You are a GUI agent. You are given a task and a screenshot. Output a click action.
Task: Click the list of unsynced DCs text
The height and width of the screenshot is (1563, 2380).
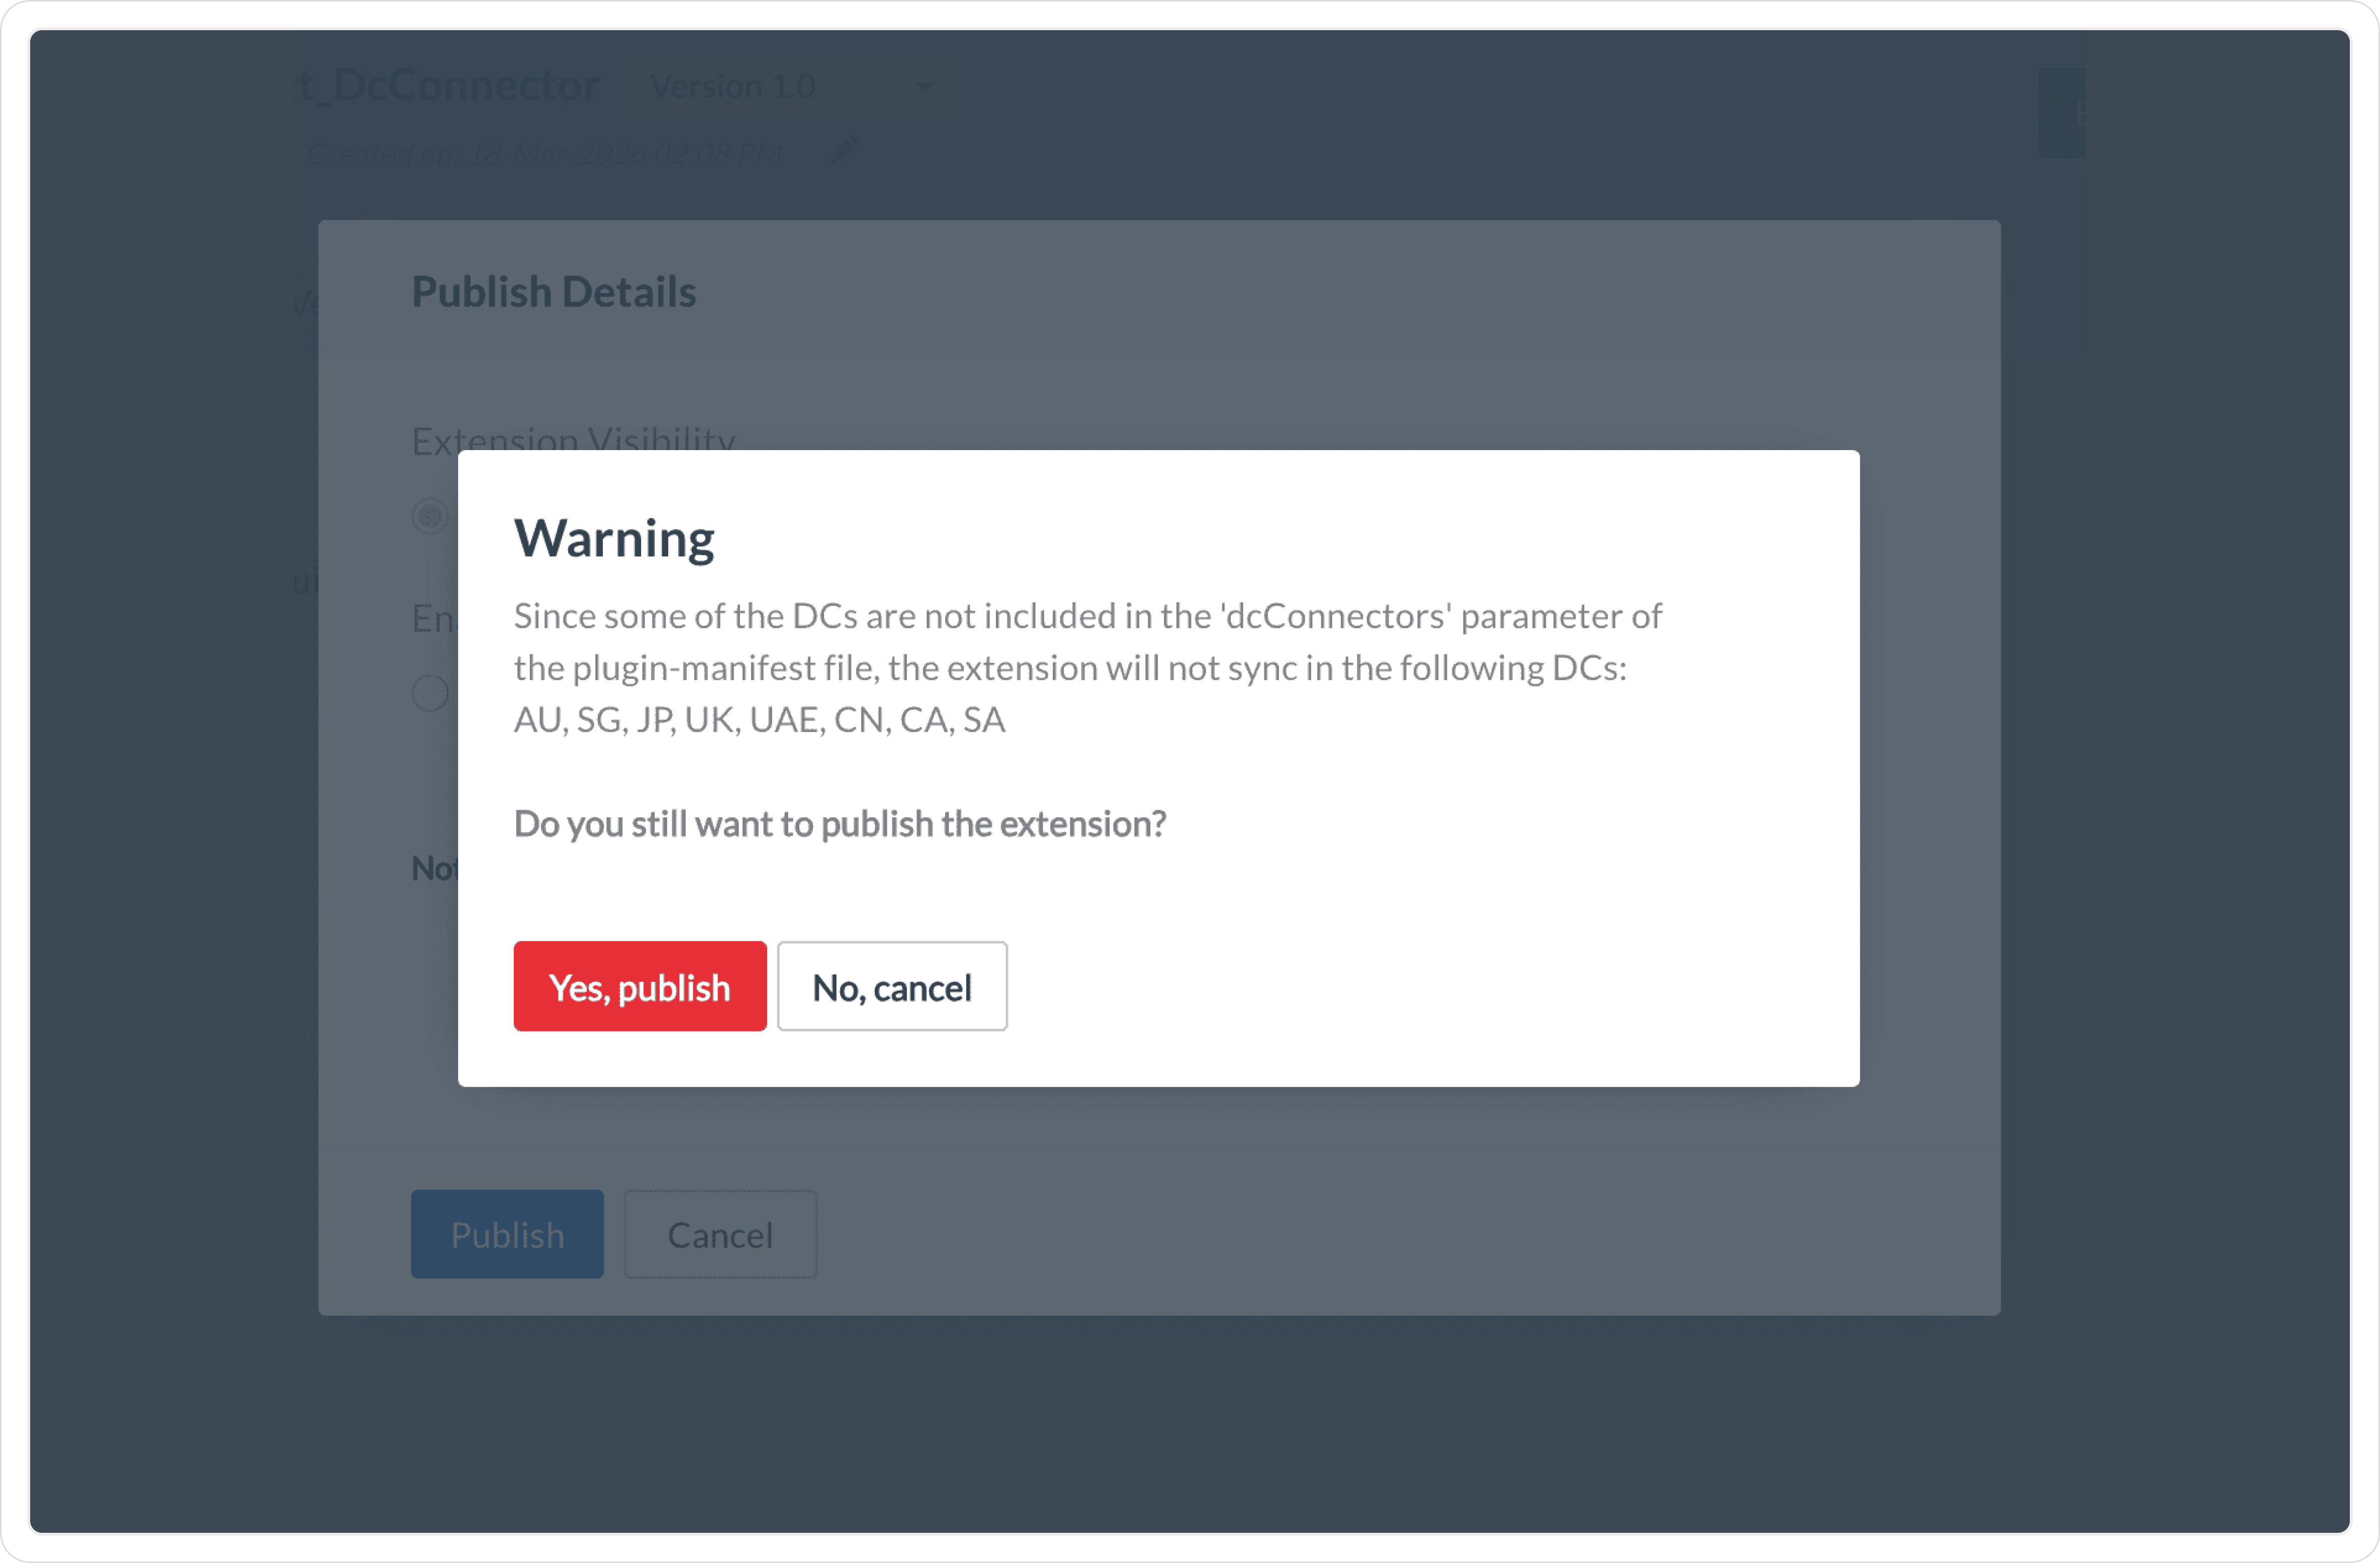coord(759,720)
